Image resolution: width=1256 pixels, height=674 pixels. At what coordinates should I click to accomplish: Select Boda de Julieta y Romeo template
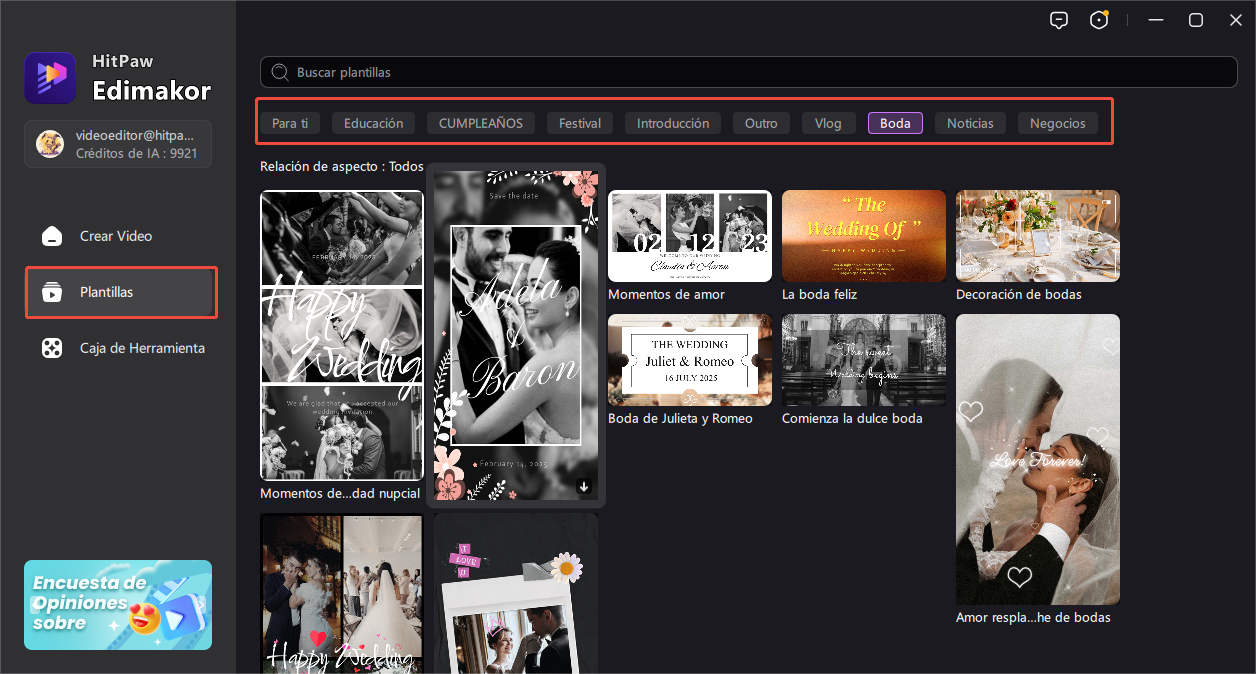pos(689,360)
